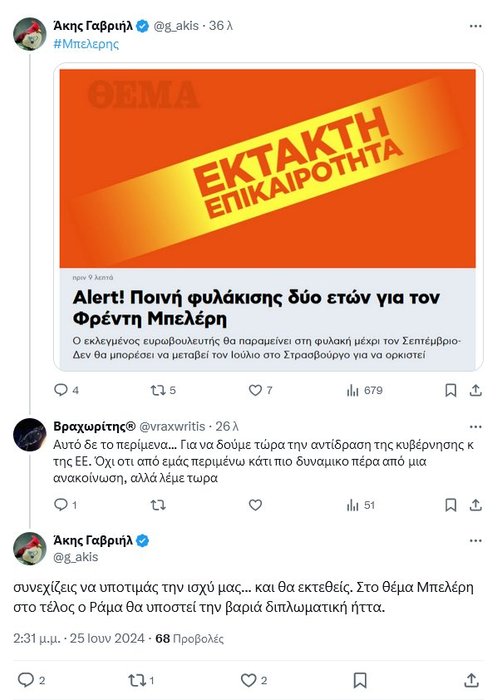Screen dimensions: 497x700
Task: Open the #Μπελερης hashtag
Action: 86,44
